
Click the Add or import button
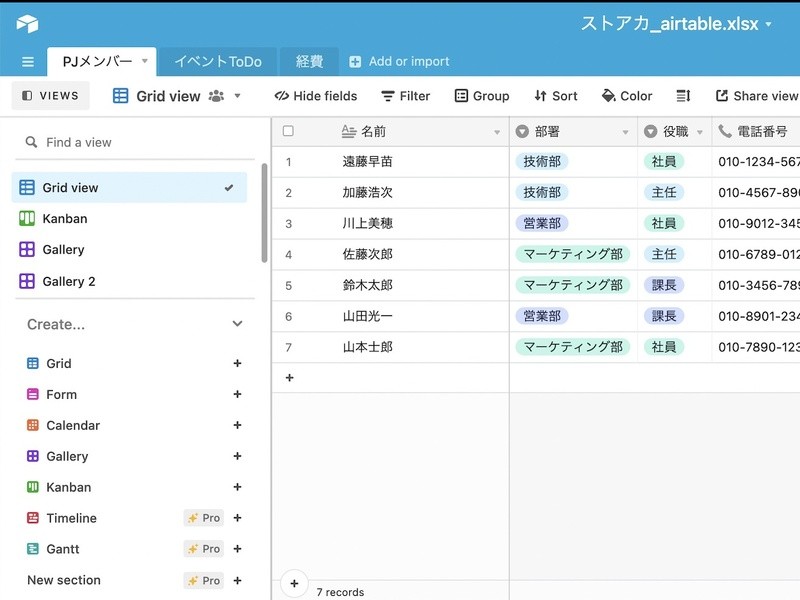click(x=399, y=62)
